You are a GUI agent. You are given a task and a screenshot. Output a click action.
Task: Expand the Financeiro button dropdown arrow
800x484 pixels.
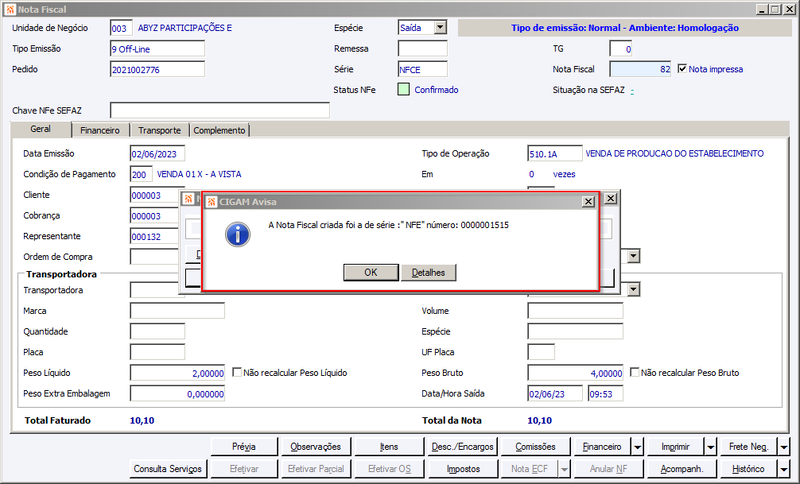(637, 447)
